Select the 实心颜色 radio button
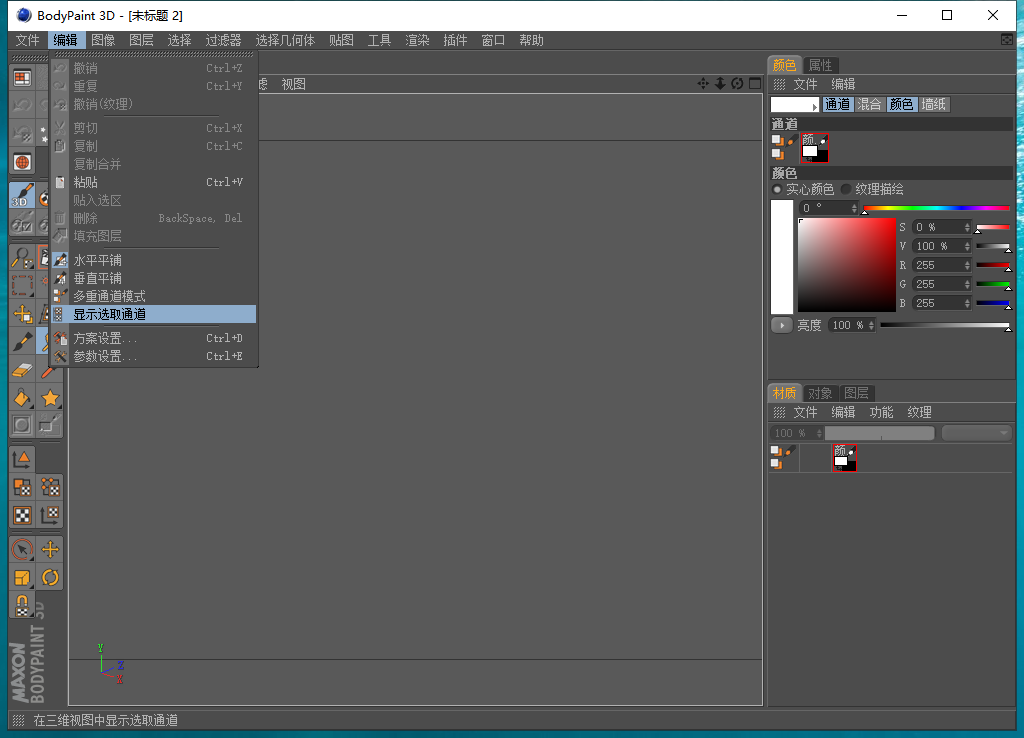Image resolution: width=1024 pixels, height=738 pixels. pos(777,189)
